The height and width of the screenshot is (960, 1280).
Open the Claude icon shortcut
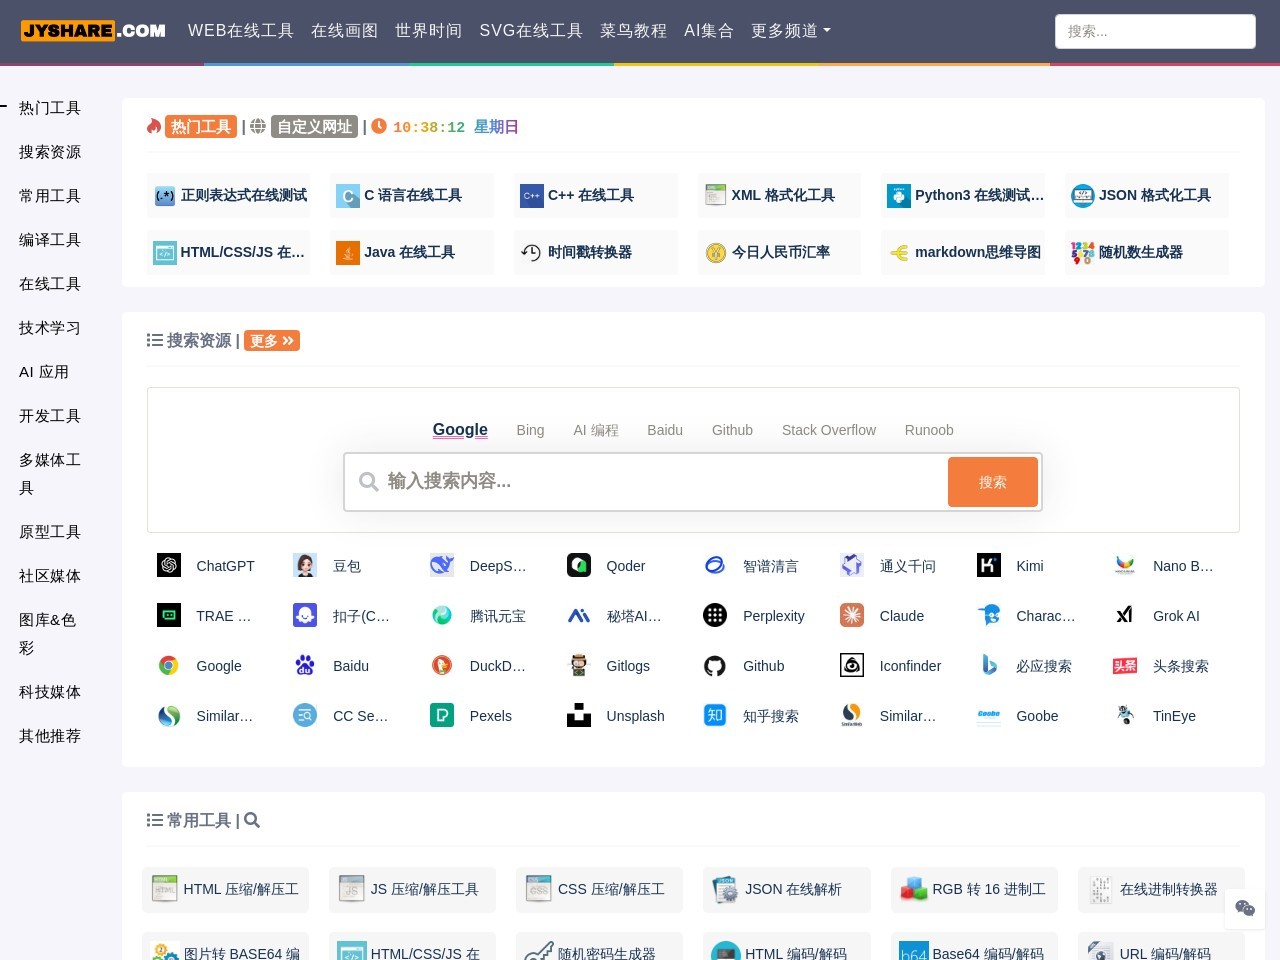[852, 616]
